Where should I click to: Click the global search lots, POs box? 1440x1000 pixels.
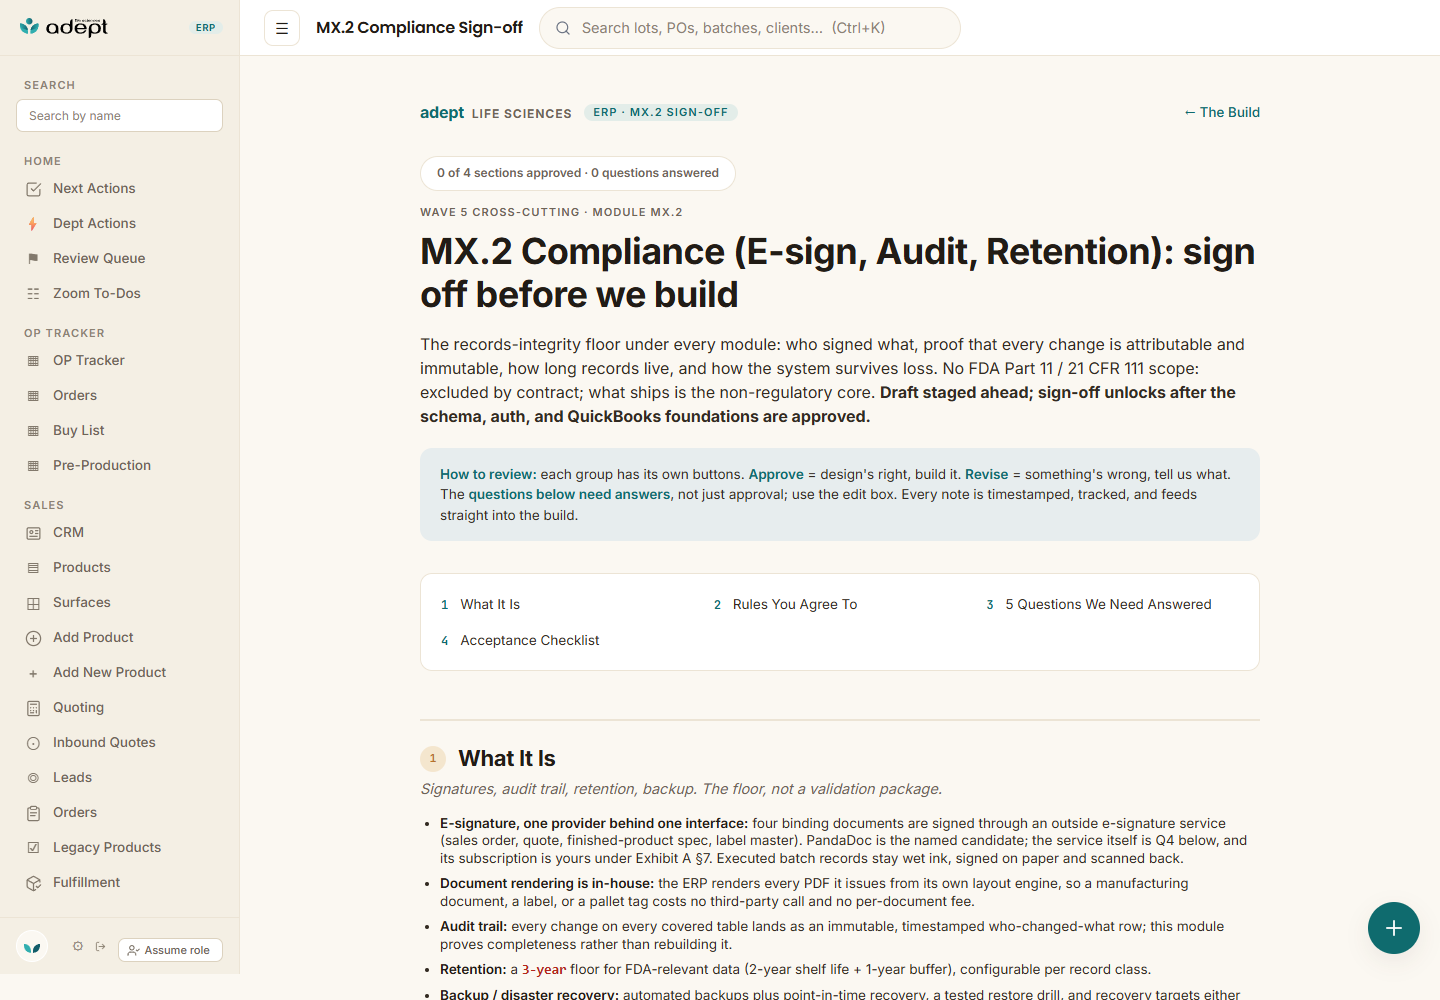(x=750, y=28)
